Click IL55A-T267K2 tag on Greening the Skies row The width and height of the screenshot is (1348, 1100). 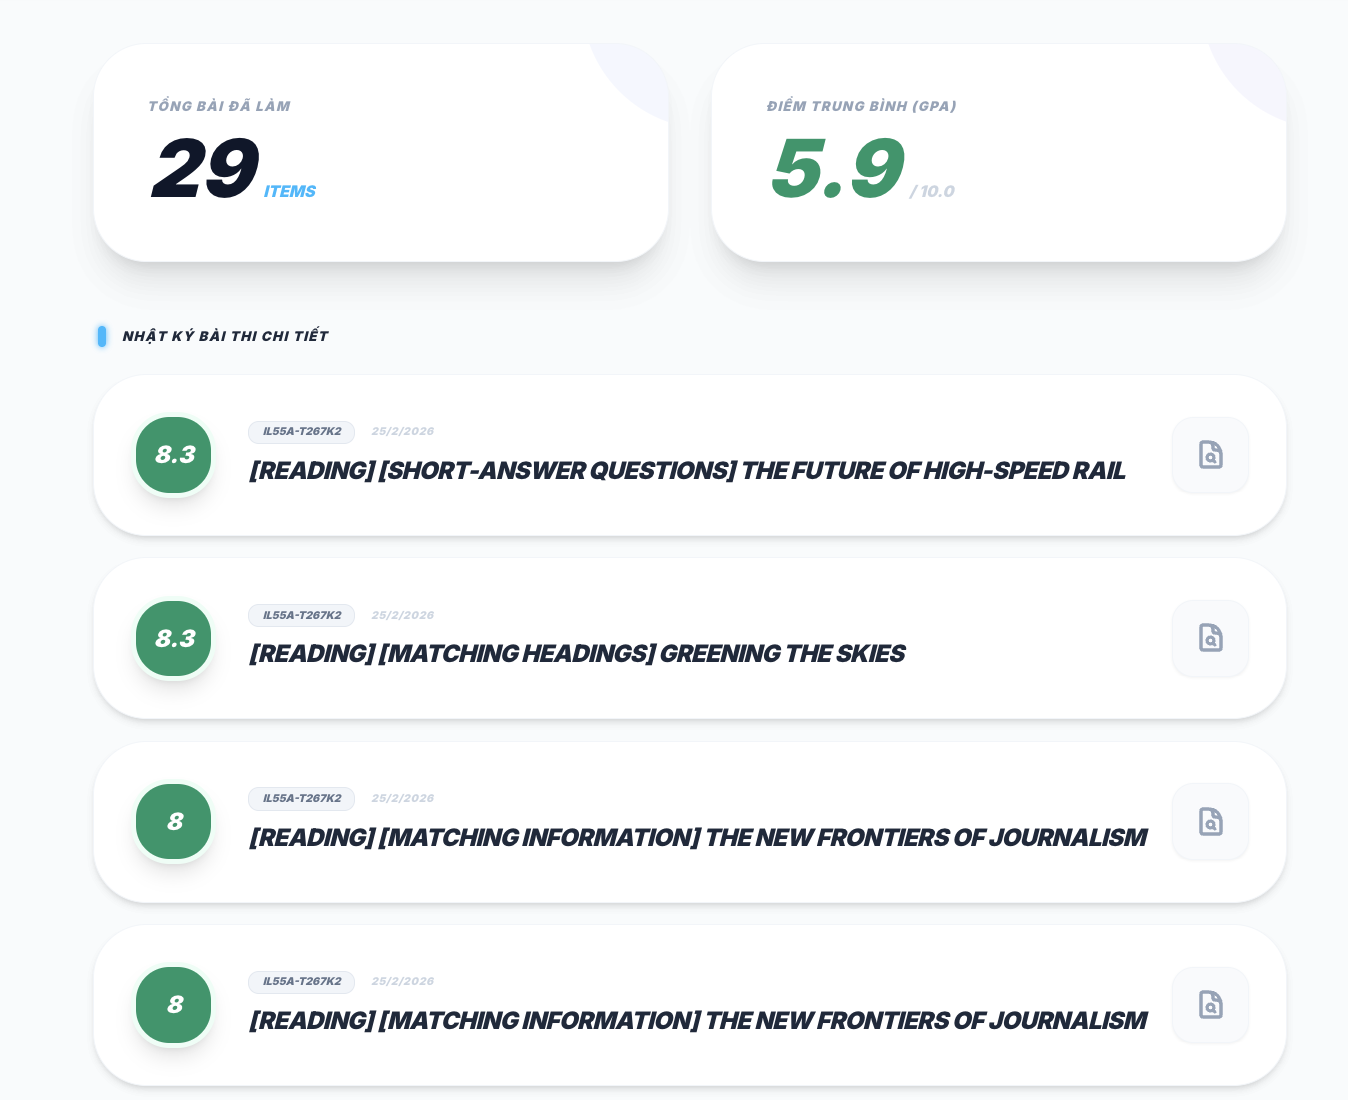[301, 615]
